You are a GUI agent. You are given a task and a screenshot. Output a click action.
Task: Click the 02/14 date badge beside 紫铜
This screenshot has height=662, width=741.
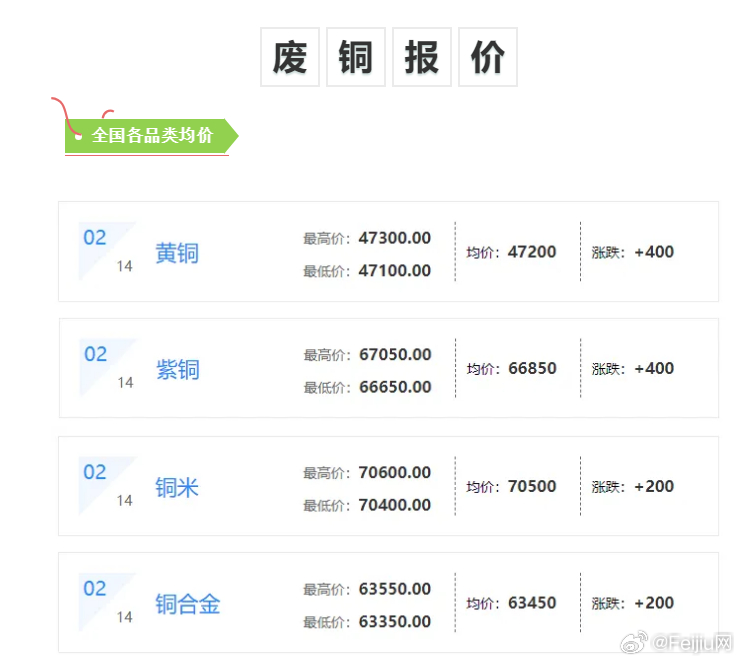pos(108,368)
